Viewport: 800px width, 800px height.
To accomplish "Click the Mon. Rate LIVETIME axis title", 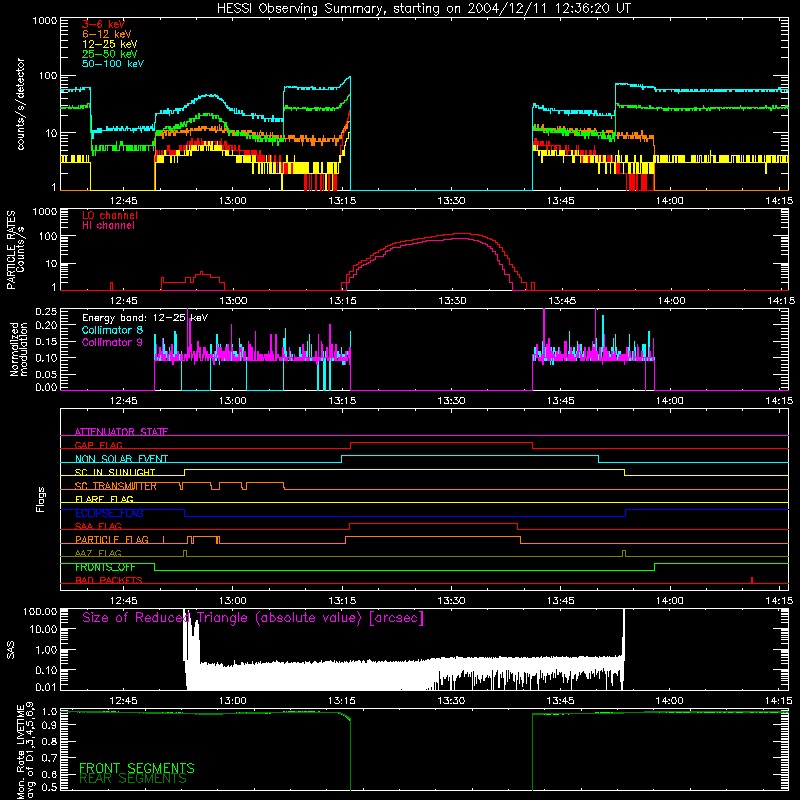I will 26,750.
